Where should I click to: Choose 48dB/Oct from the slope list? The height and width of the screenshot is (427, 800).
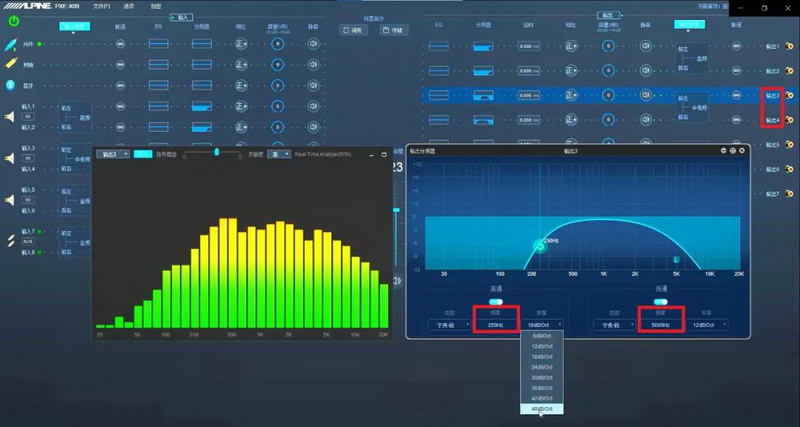tap(542, 409)
